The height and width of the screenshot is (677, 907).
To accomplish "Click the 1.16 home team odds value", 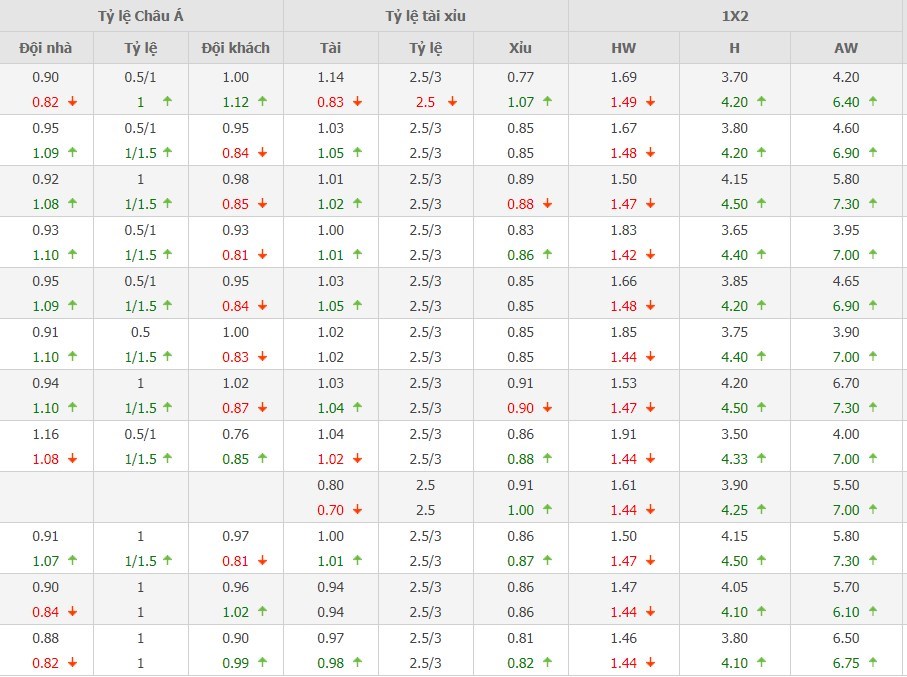I will pos(46,434).
